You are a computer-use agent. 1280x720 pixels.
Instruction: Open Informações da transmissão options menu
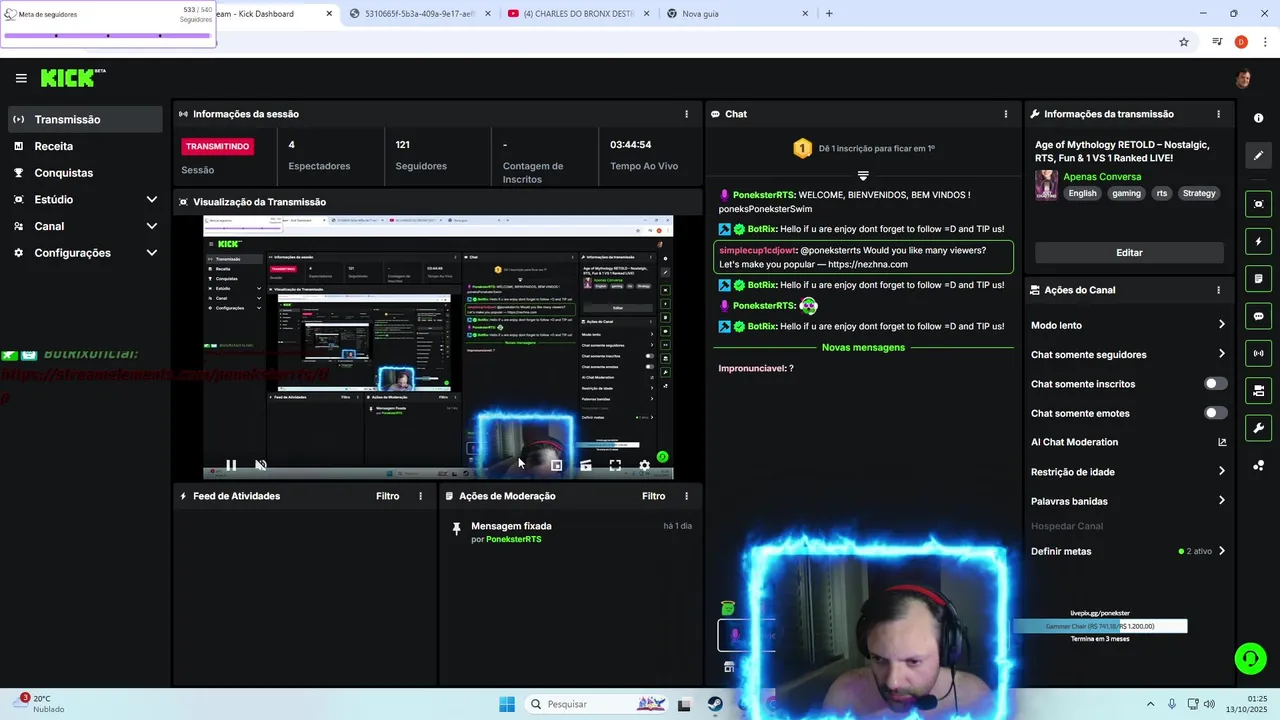point(1218,114)
